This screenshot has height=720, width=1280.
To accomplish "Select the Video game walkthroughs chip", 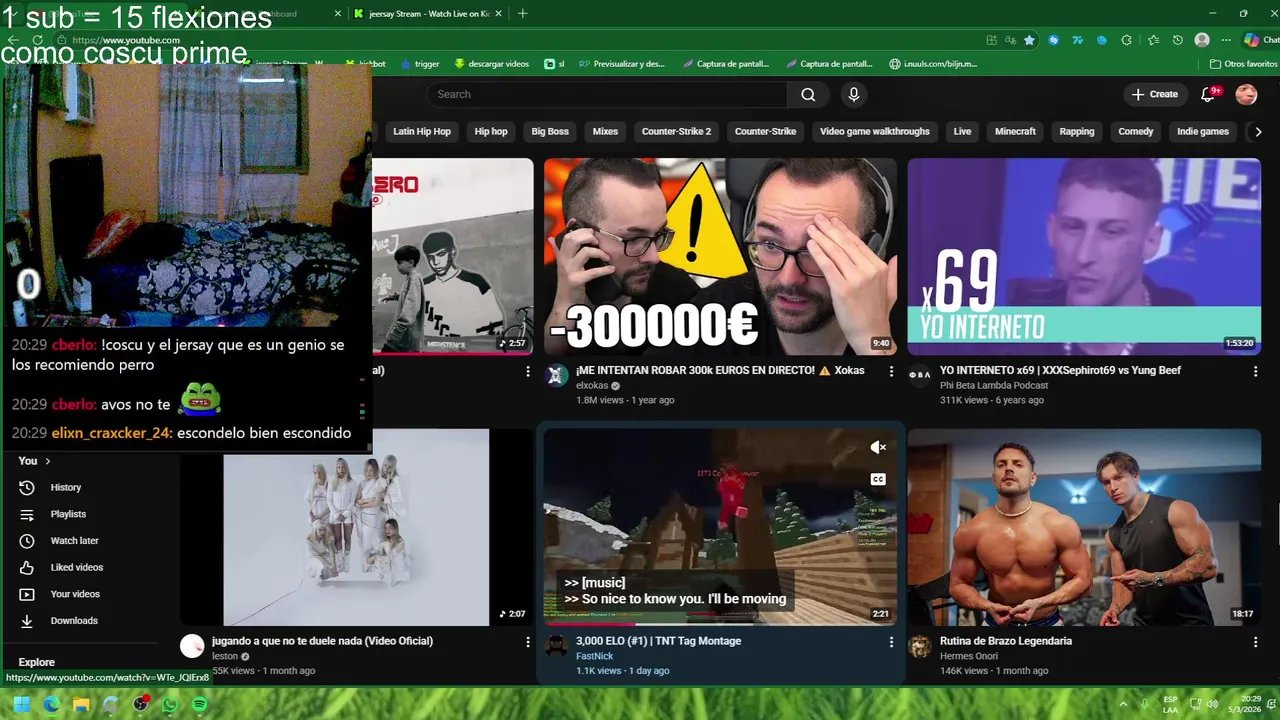I will (875, 131).
